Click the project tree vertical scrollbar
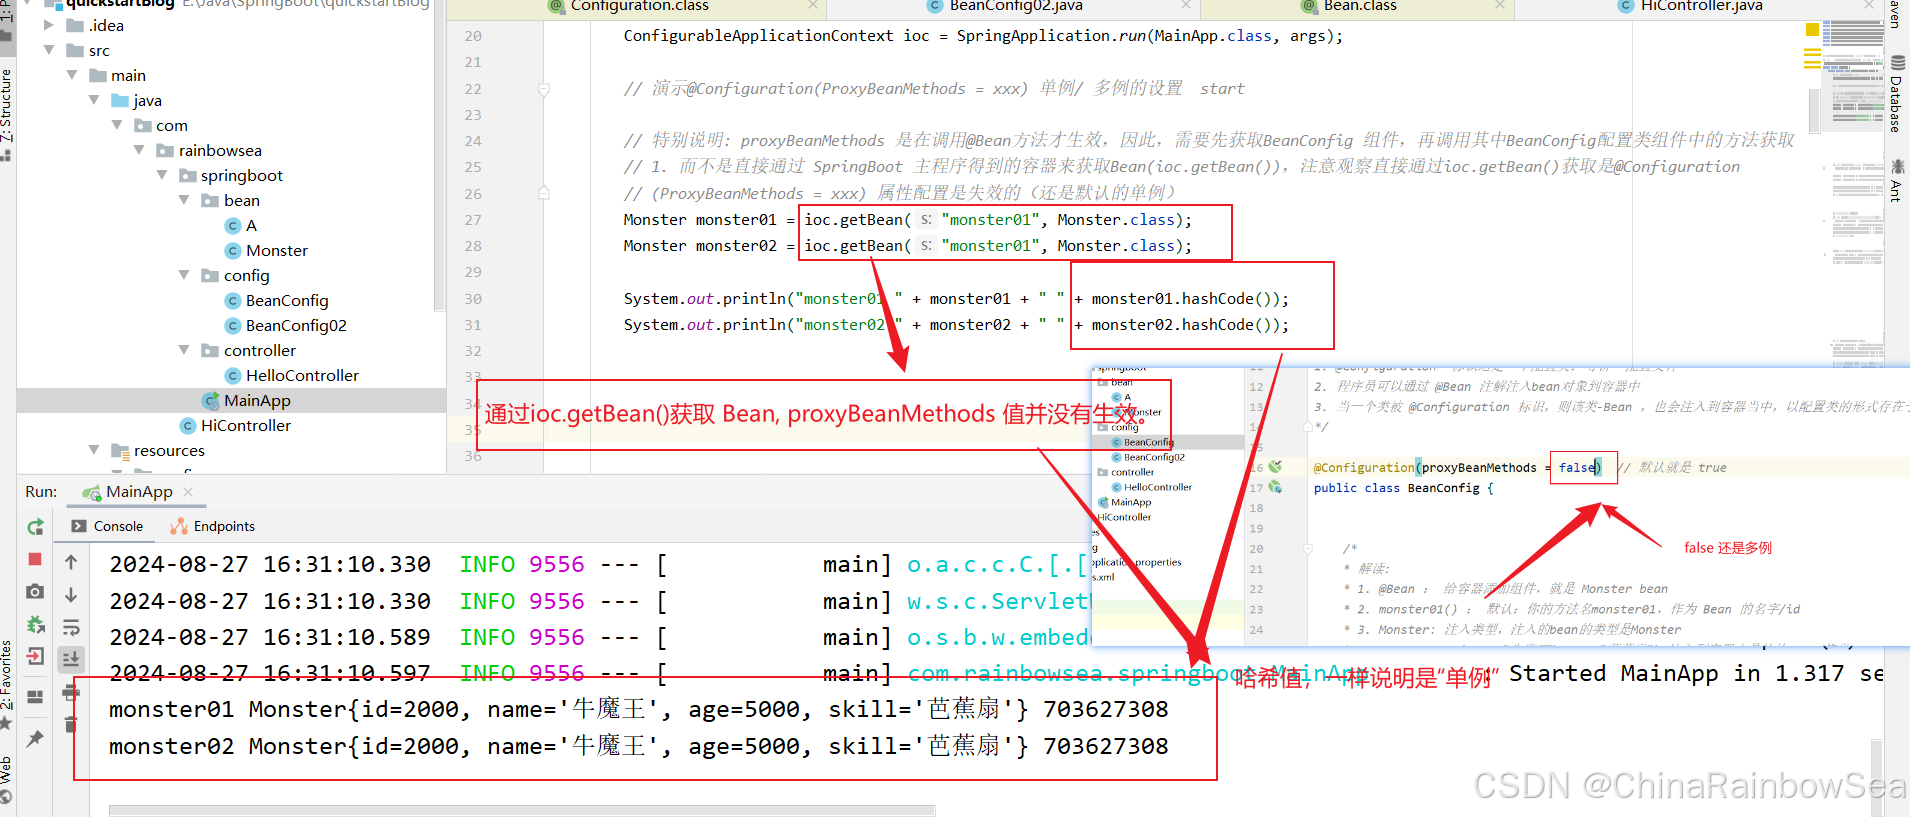This screenshot has height=817, width=1910. click(438, 155)
